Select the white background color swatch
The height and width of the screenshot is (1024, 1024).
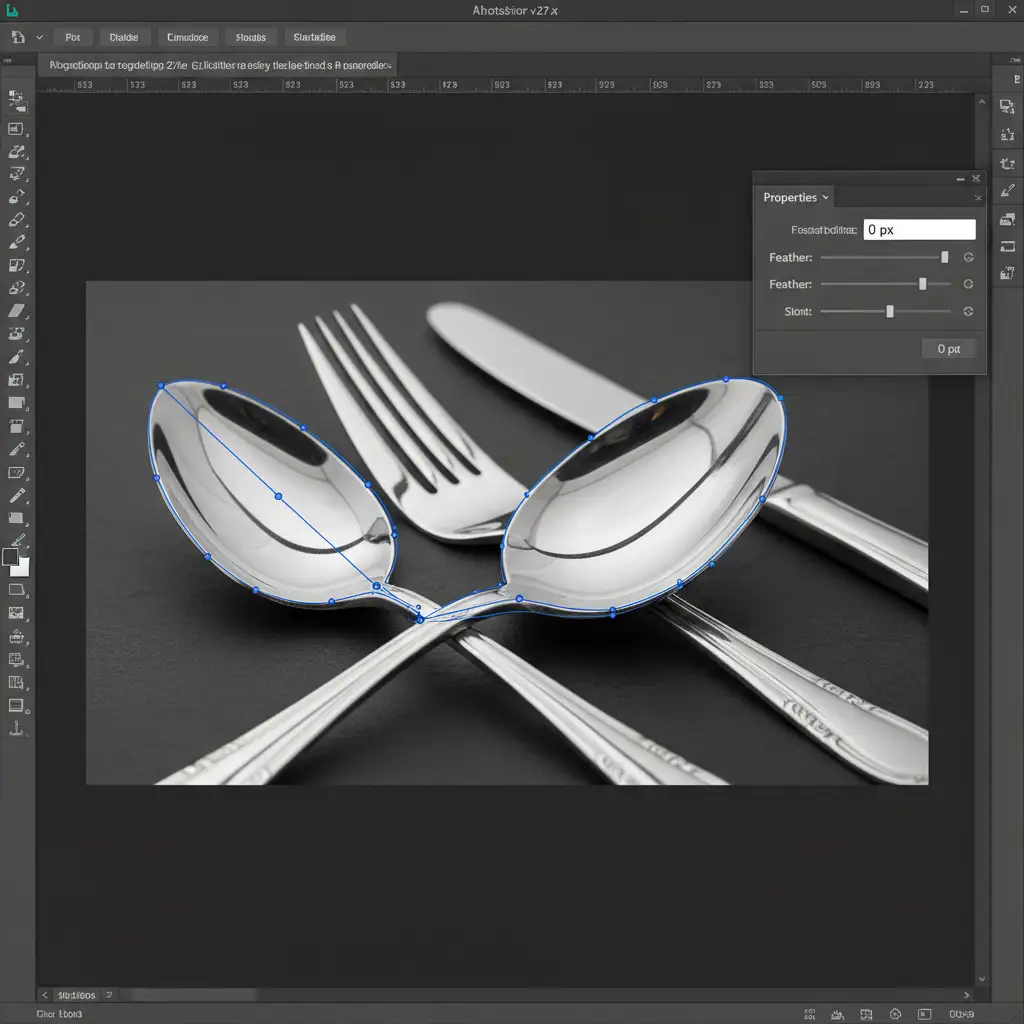point(21,567)
